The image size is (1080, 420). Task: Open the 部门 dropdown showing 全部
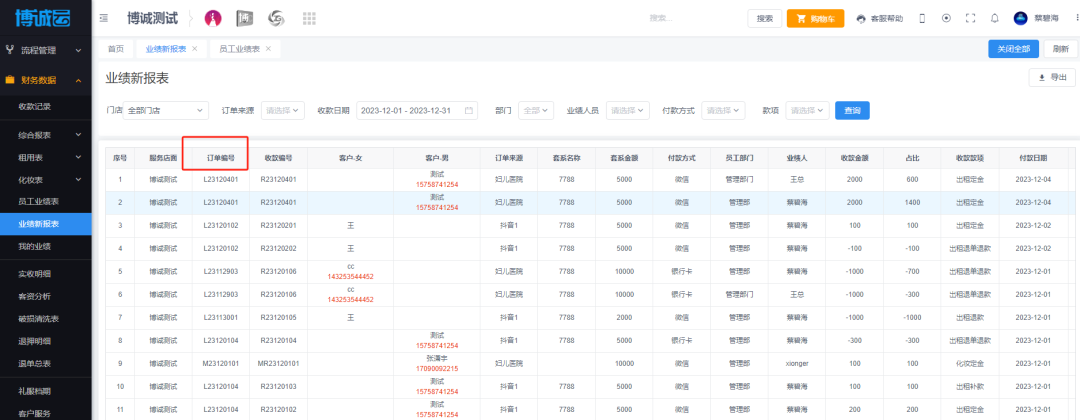click(x=536, y=110)
